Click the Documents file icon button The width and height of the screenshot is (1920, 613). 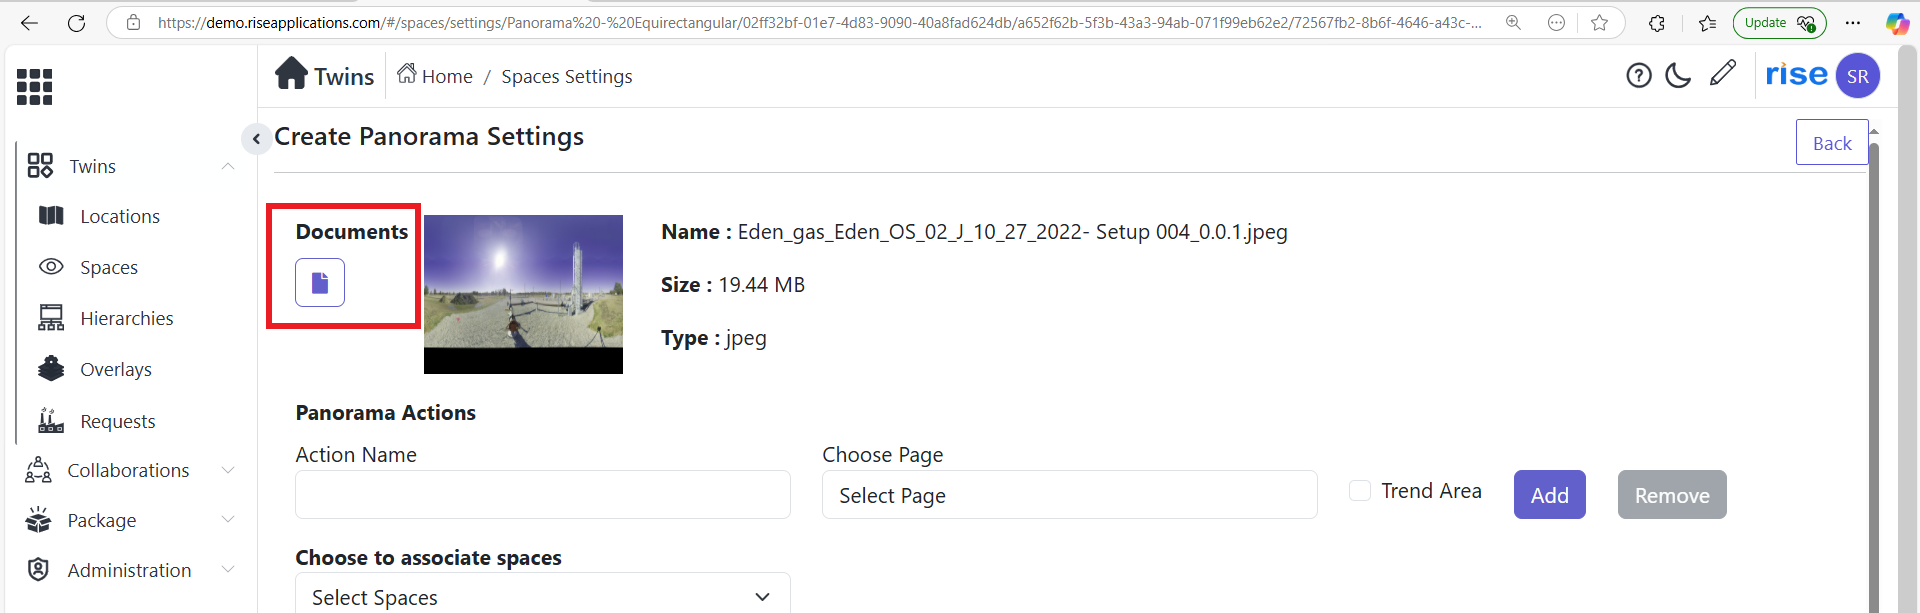pyautogui.click(x=320, y=282)
